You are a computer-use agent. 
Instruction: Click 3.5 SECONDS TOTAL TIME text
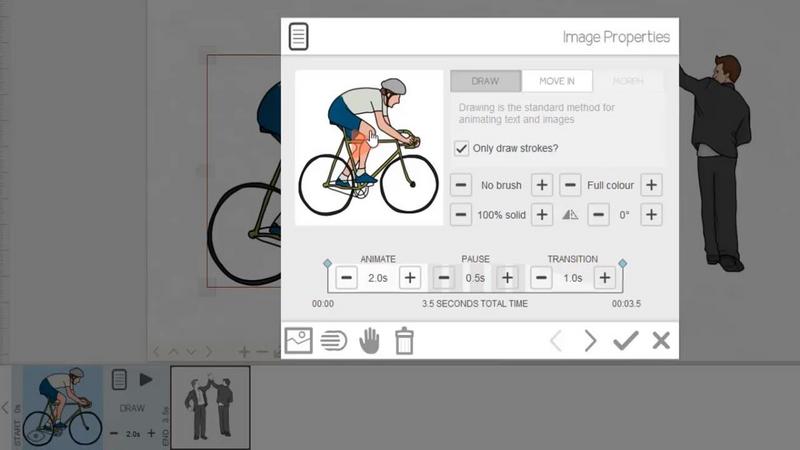click(474, 304)
